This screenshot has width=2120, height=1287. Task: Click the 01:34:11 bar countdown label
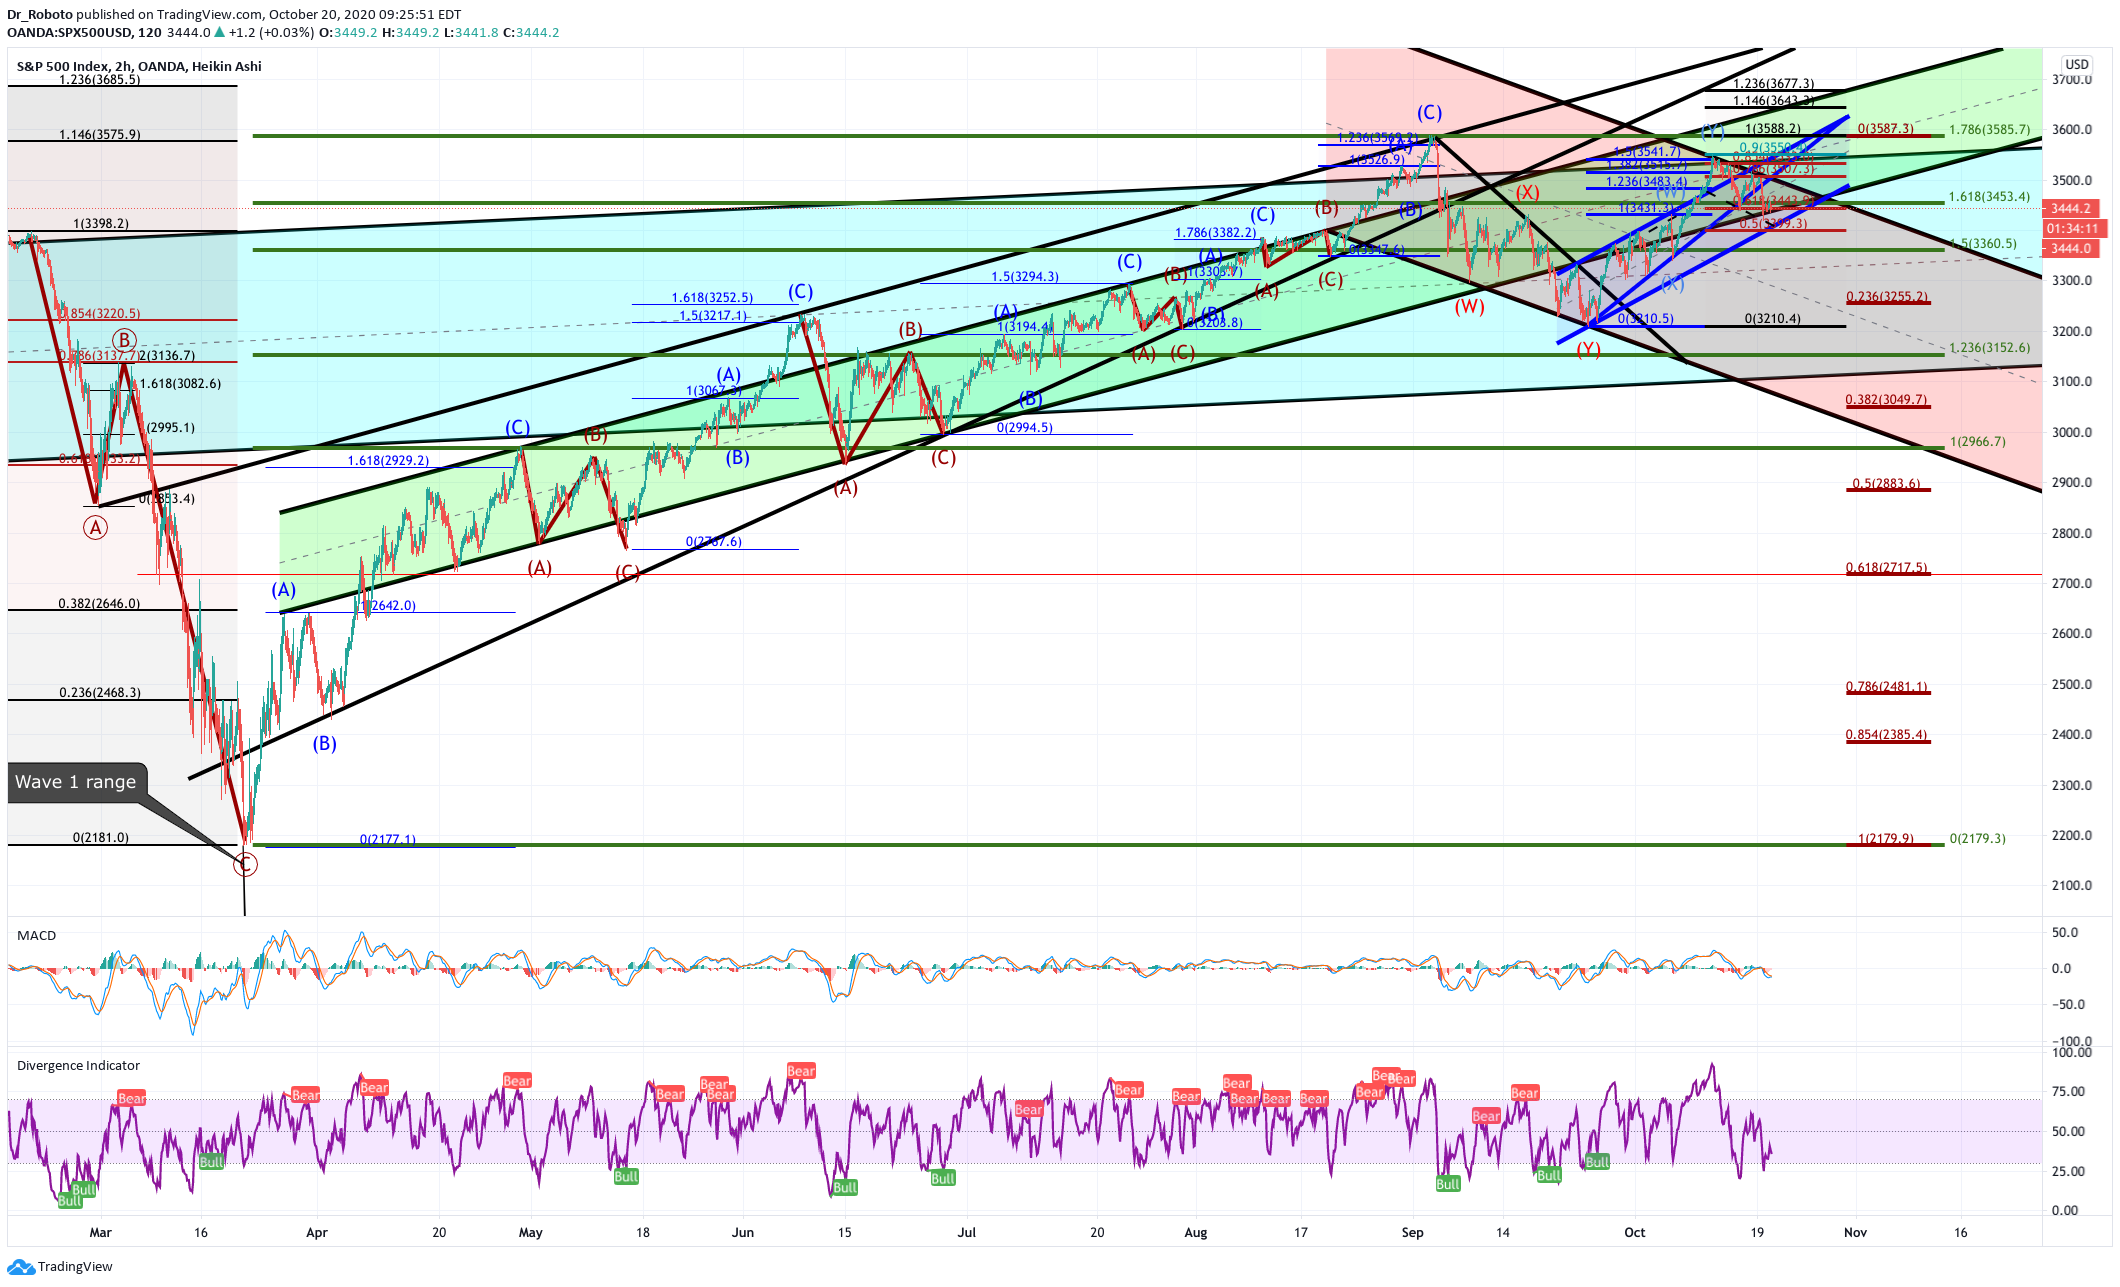(x=2073, y=229)
